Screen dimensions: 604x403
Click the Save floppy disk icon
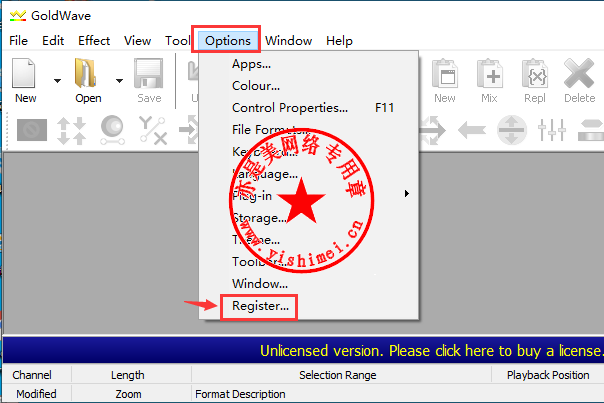click(149, 73)
